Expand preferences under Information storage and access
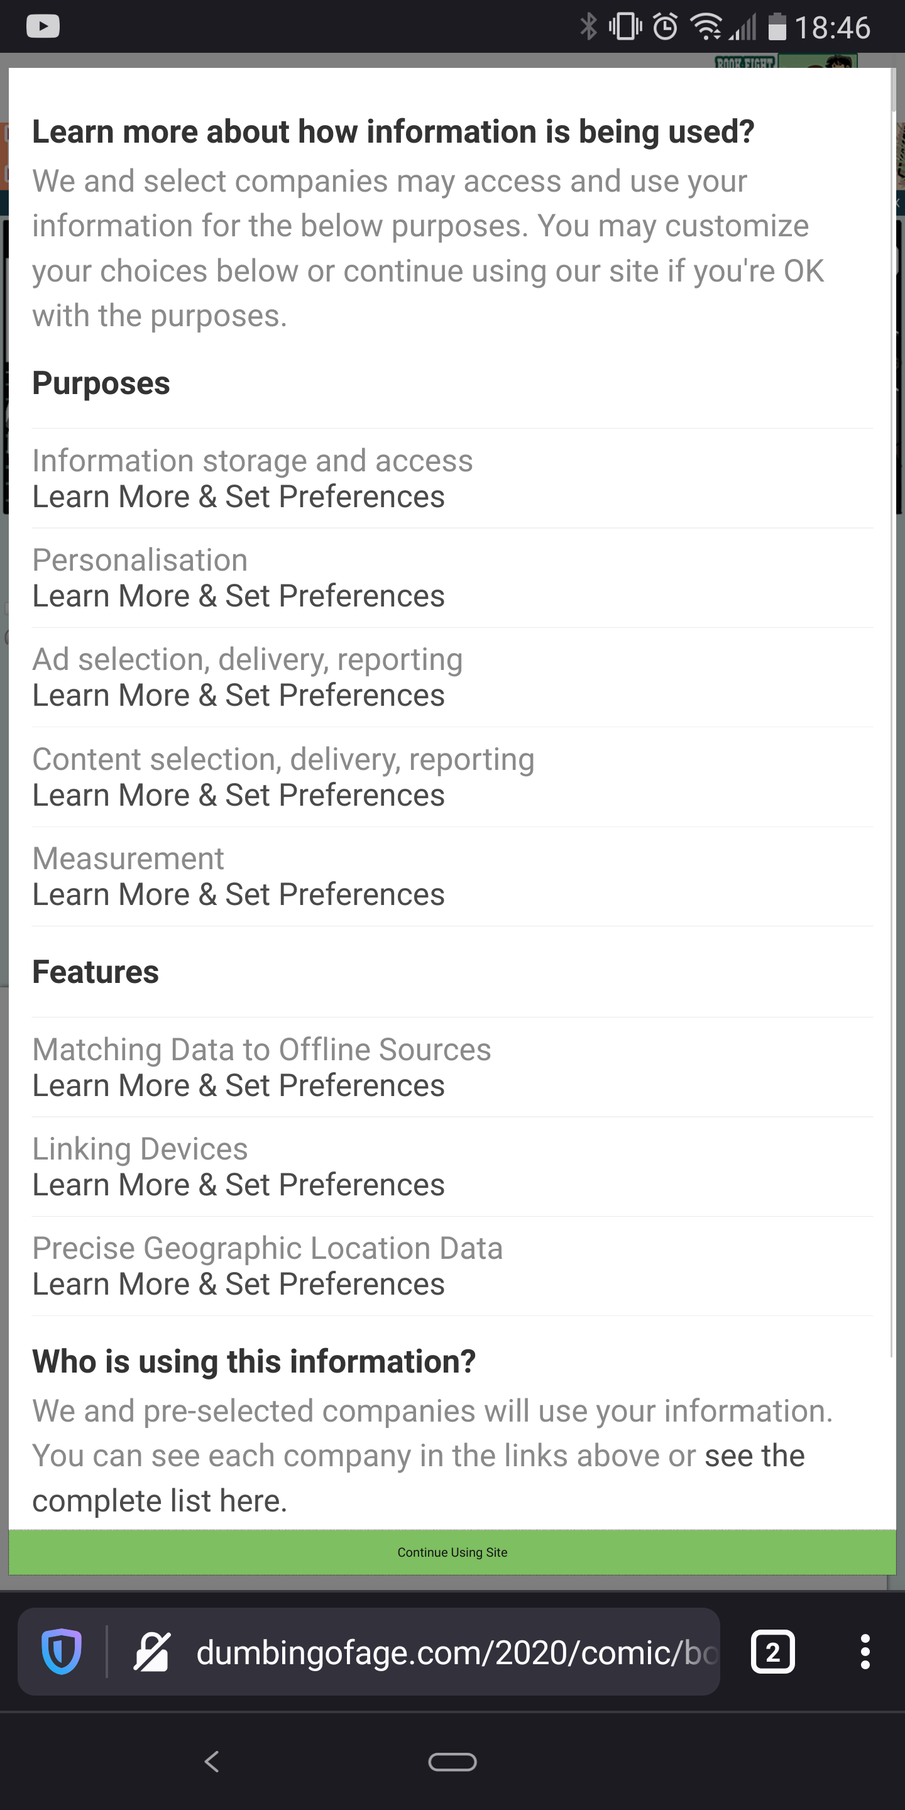This screenshot has height=1810, width=905. point(238,497)
